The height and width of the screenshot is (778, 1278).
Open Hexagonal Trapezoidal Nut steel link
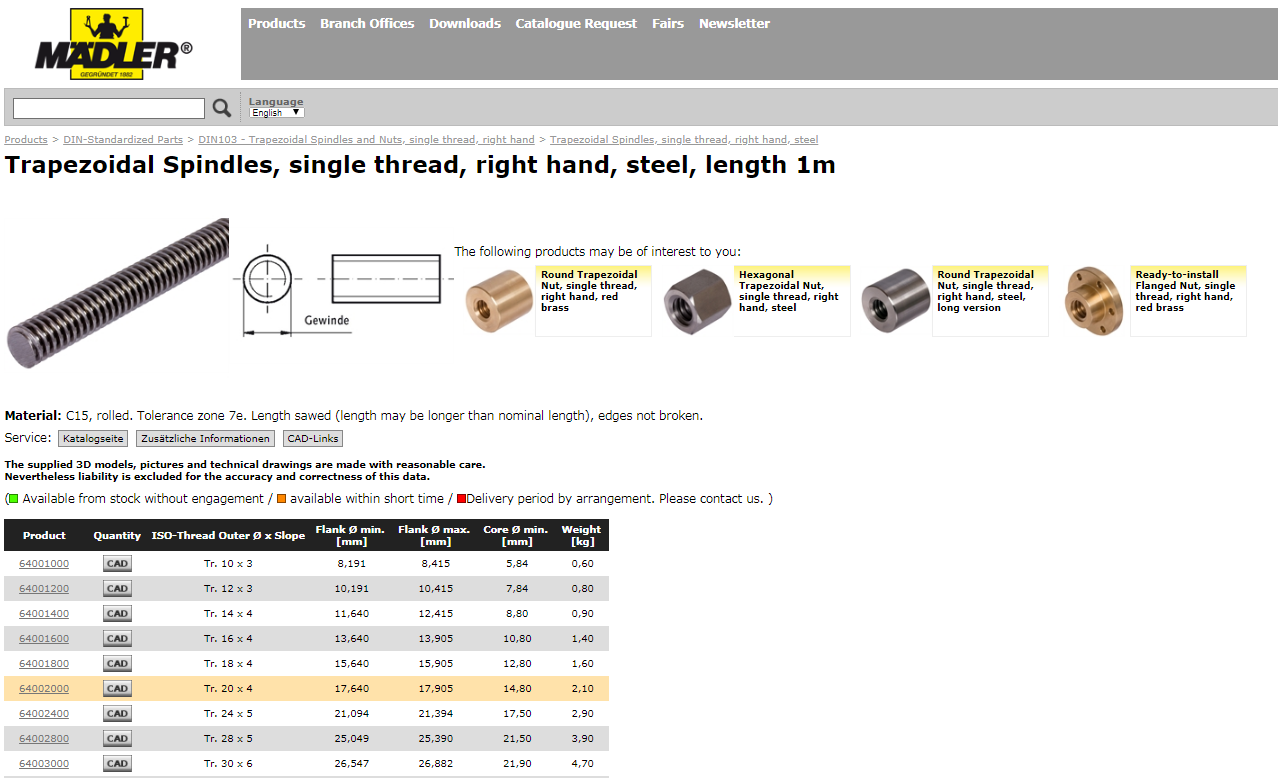click(789, 291)
